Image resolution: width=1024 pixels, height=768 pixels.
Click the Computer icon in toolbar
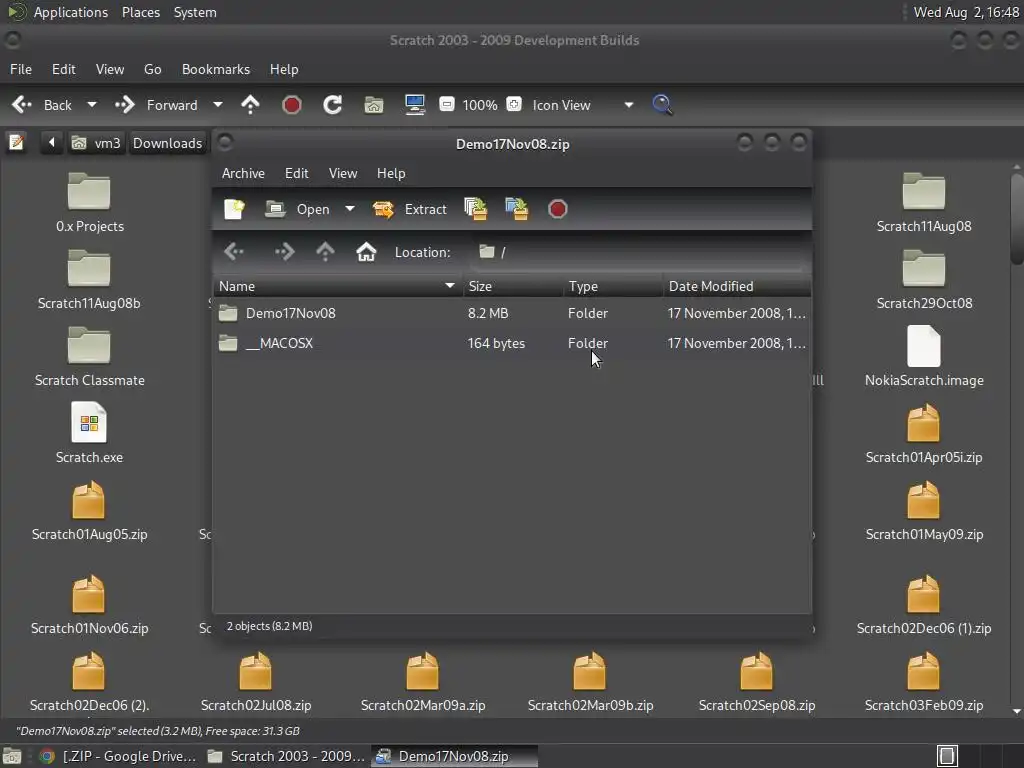point(415,105)
